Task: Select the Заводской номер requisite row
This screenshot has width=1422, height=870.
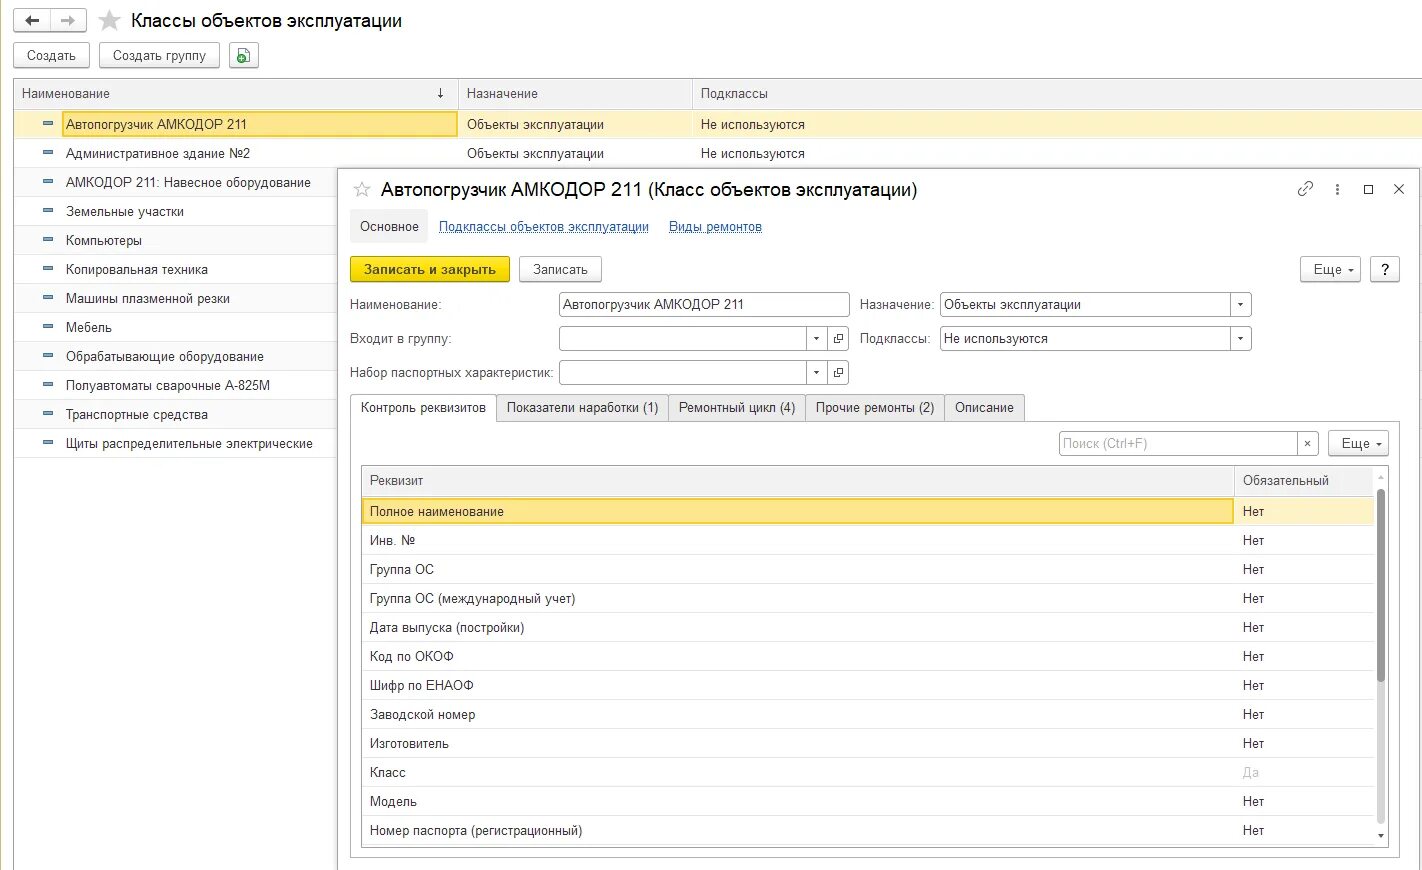Action: [867, 715]
